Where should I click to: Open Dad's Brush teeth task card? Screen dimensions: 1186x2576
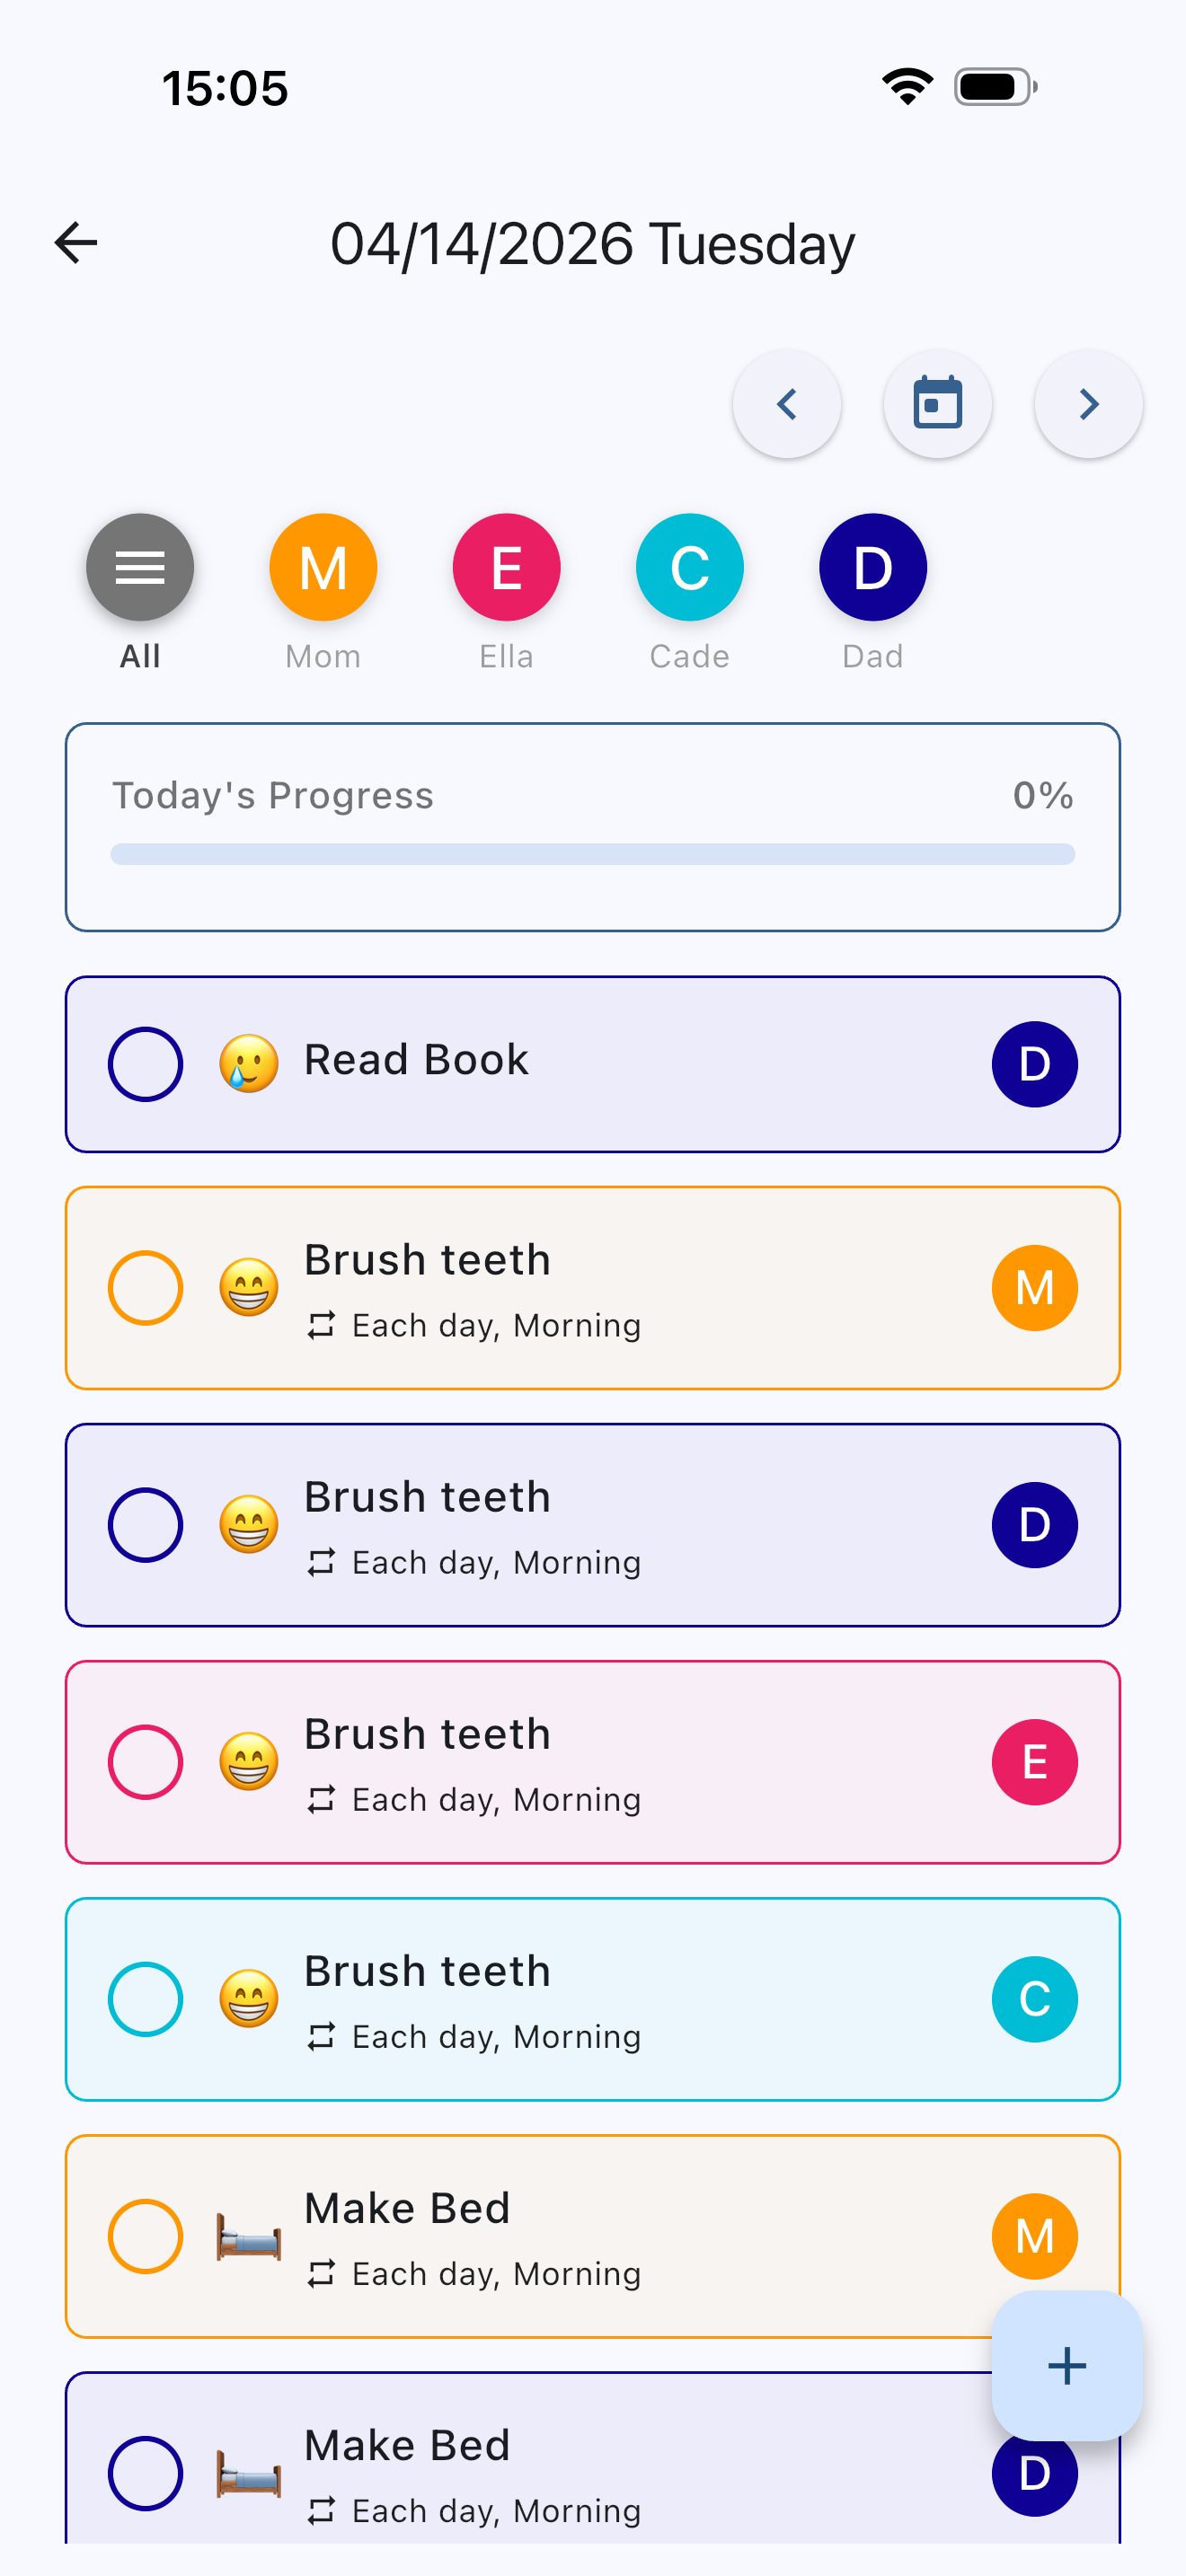click(x=593, y=1525)
